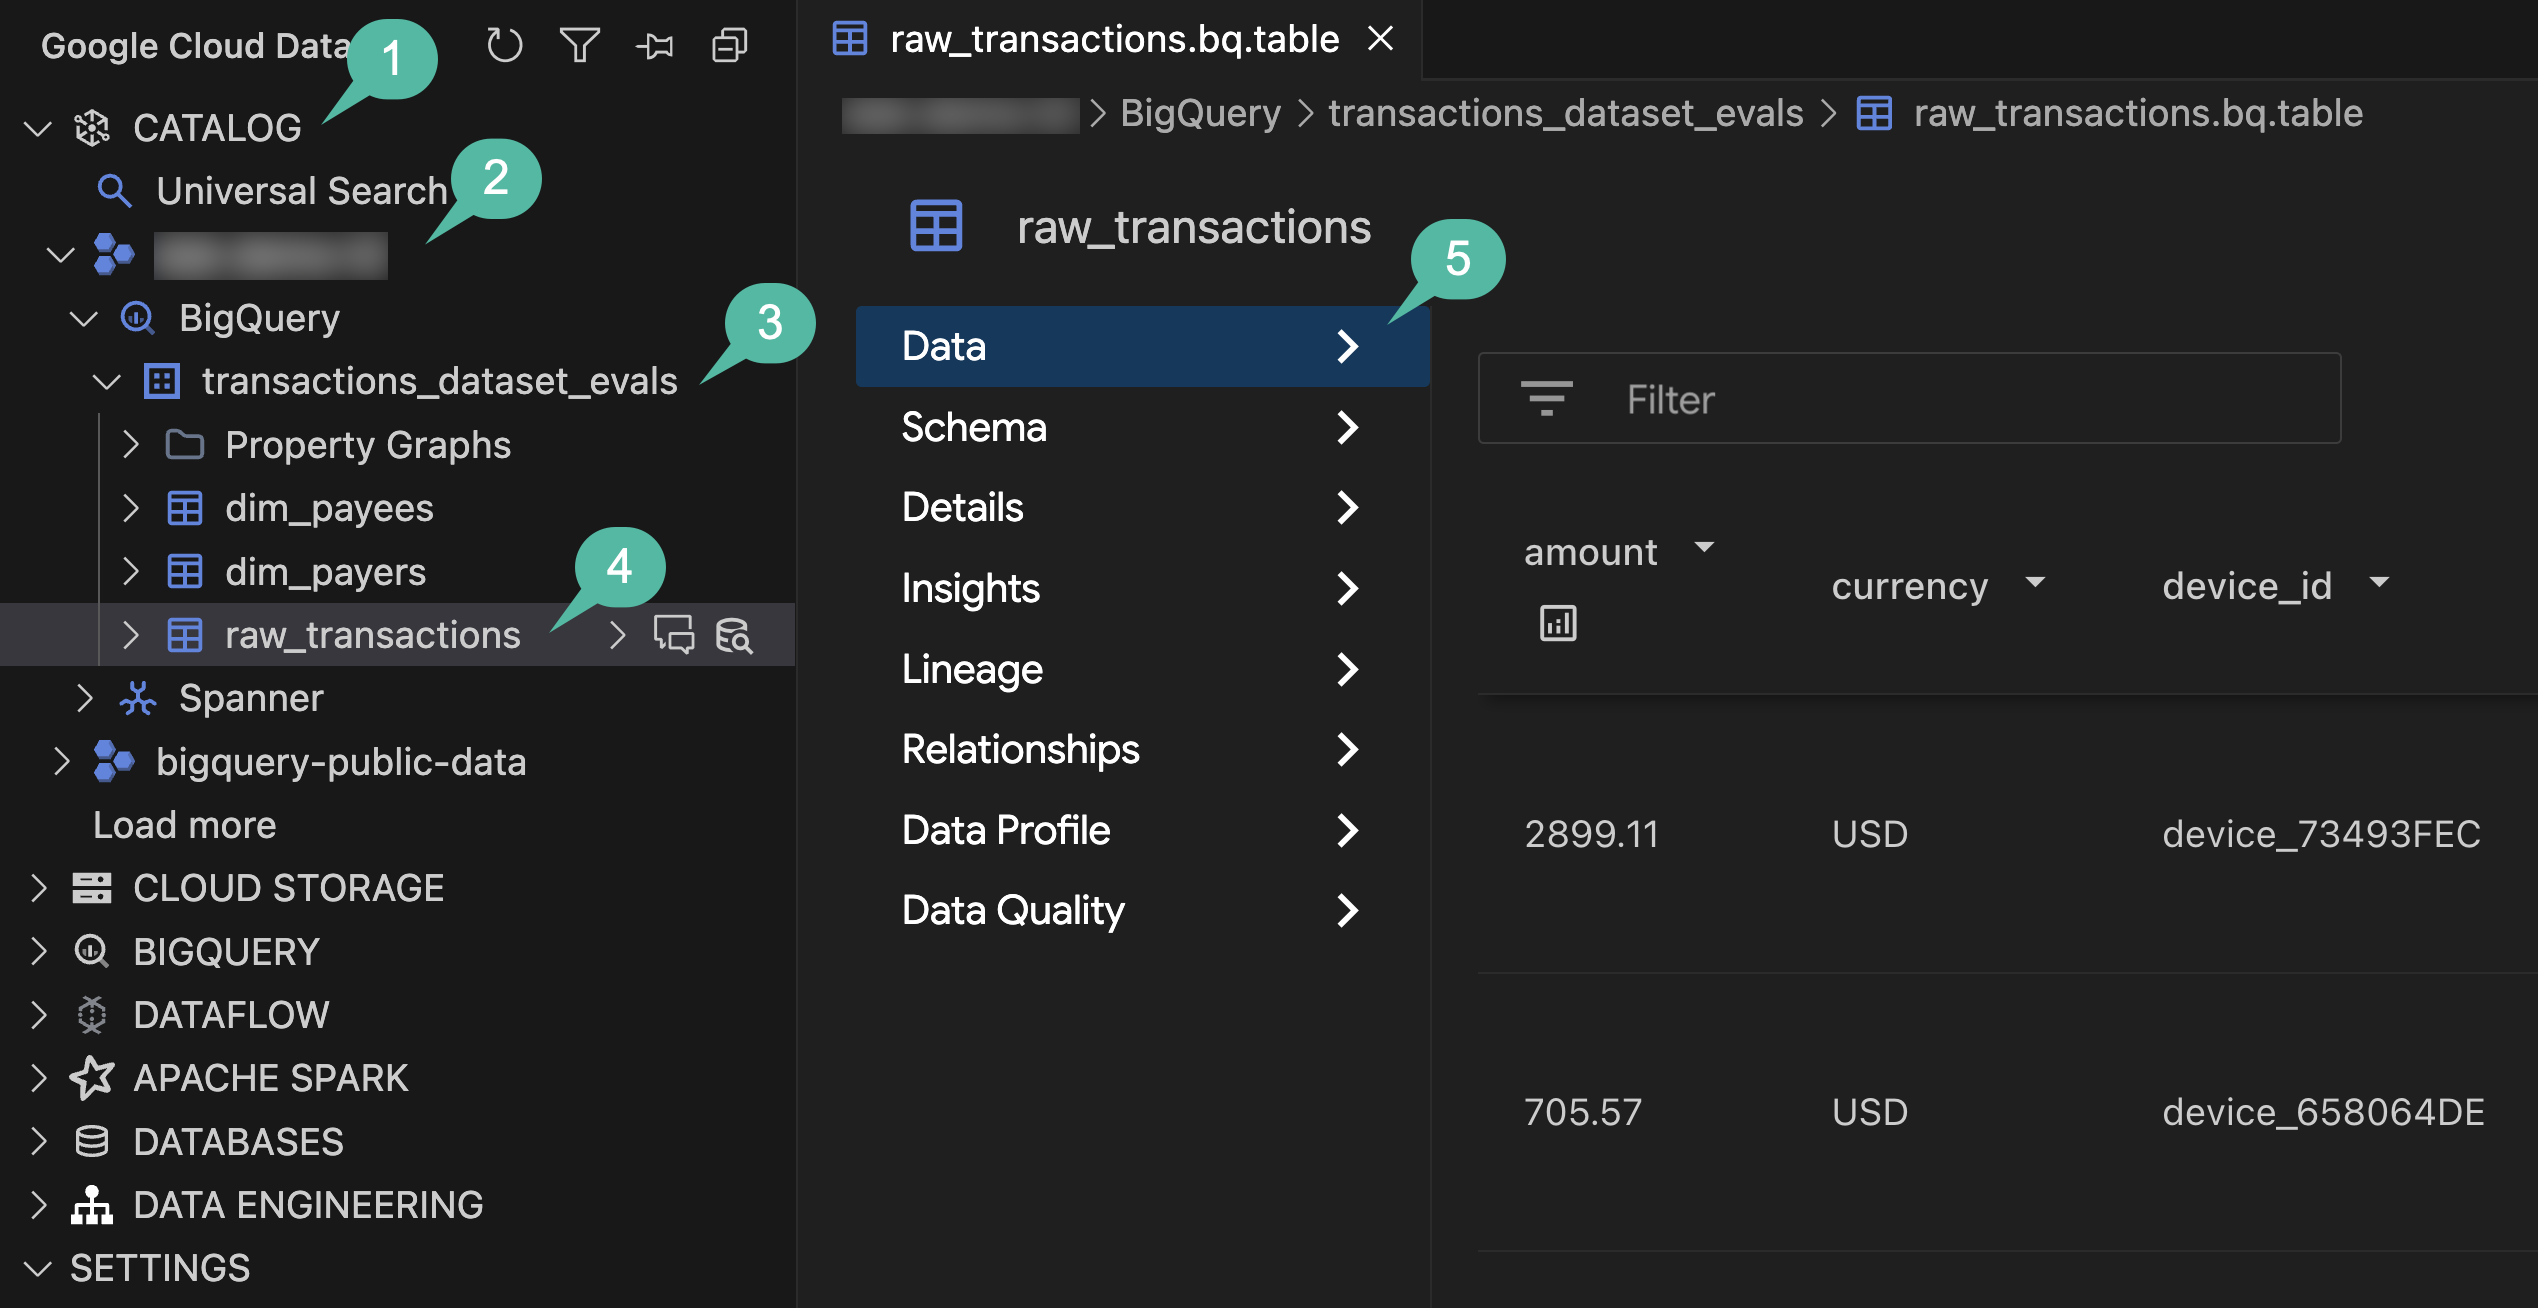Click the dataset icon for transactions_dataset_evals
The width and height of the screenshot is (2538, 1308).
click(161, 381)
